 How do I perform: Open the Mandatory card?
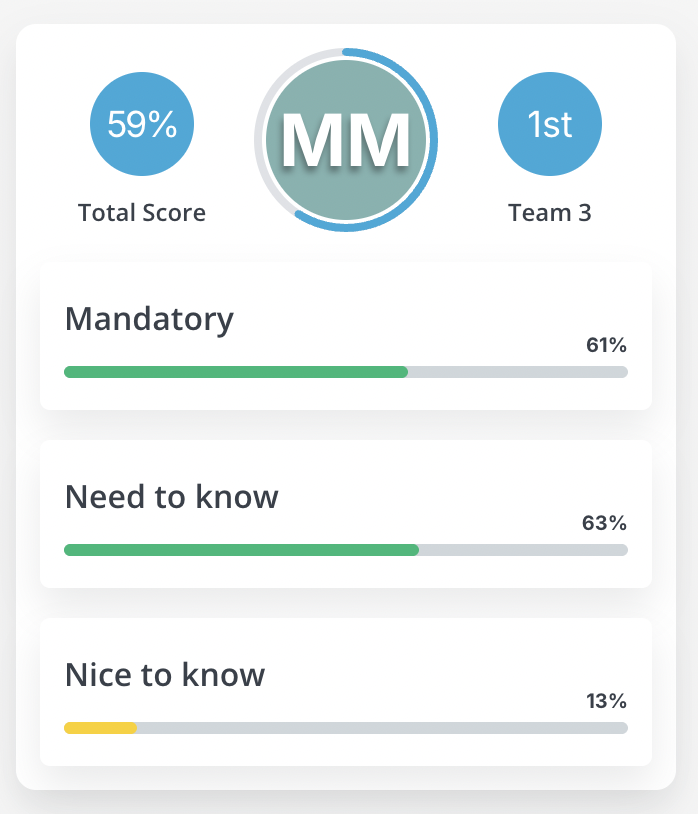pyautogui.click(x=346, y=336)
